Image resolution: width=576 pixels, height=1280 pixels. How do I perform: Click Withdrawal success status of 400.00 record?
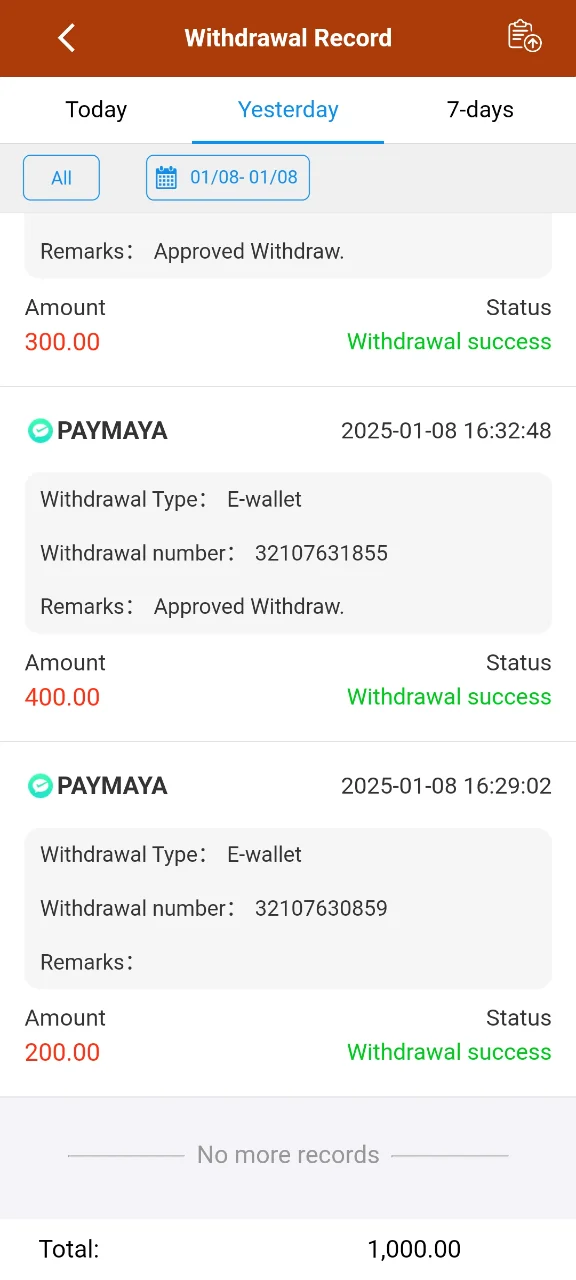449,697
